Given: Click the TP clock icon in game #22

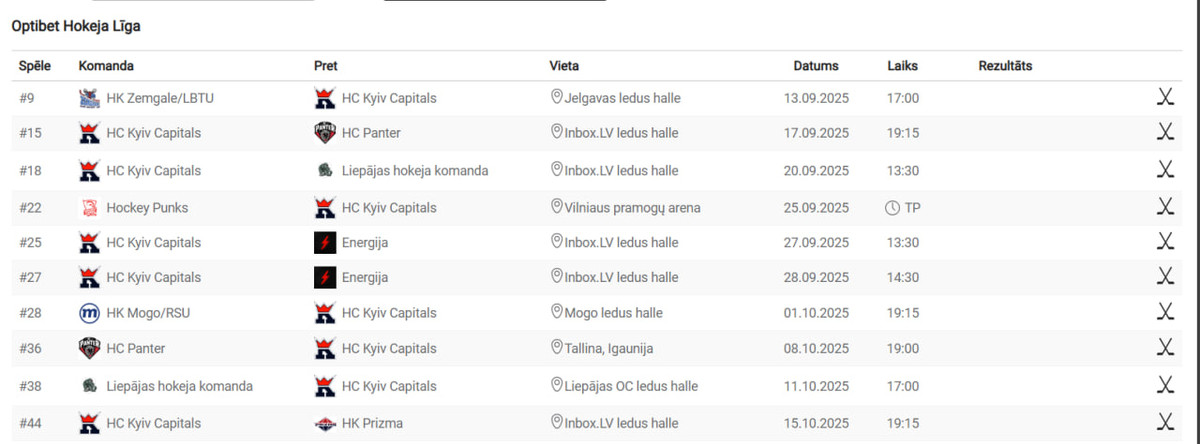Looking at the screenshot, I should tap(892, 208).
